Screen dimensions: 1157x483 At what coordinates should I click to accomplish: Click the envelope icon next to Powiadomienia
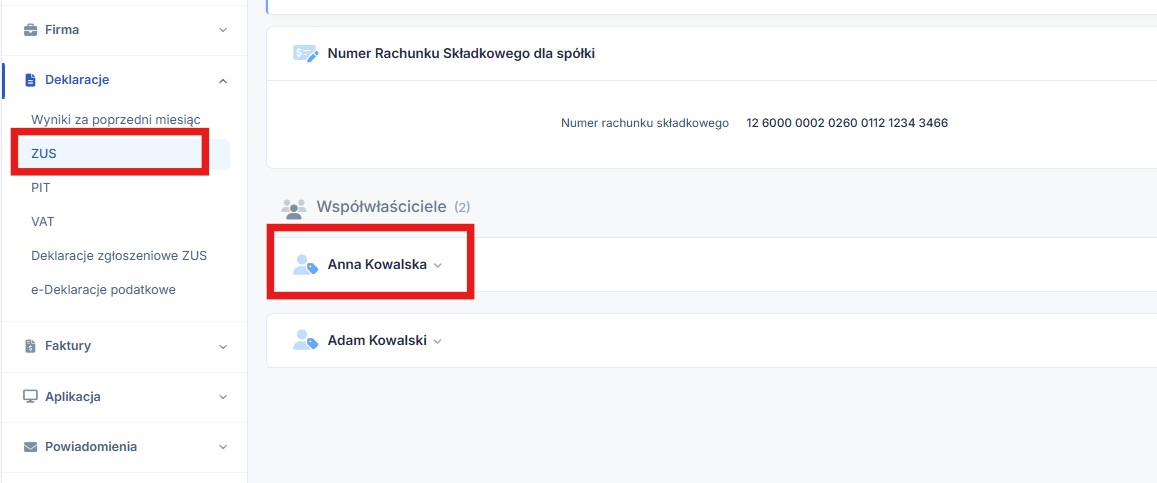tap(30, 447)
